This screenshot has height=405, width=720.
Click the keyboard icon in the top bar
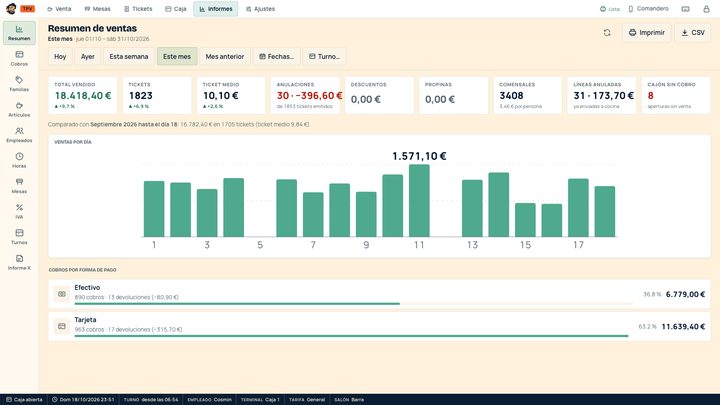(x=685, y=9)
